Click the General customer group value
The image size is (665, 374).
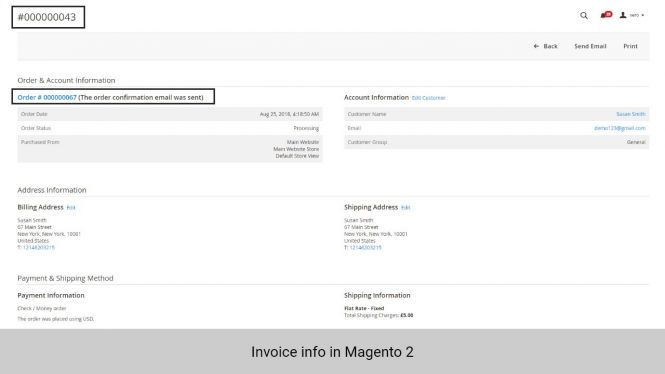click(636, 142)
